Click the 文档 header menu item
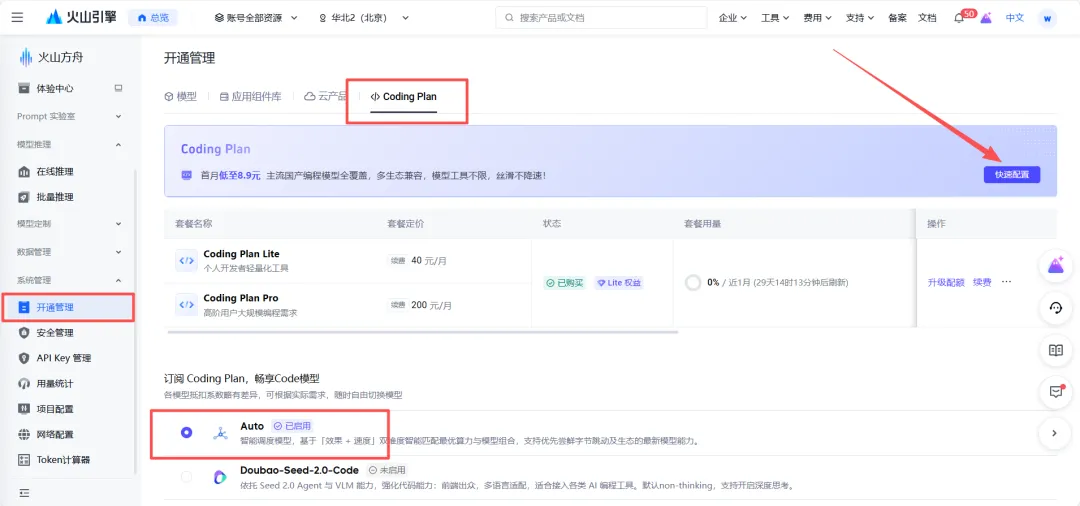Image resolution: width=1080 pixels, height=506 pixels. click(927, 18)
